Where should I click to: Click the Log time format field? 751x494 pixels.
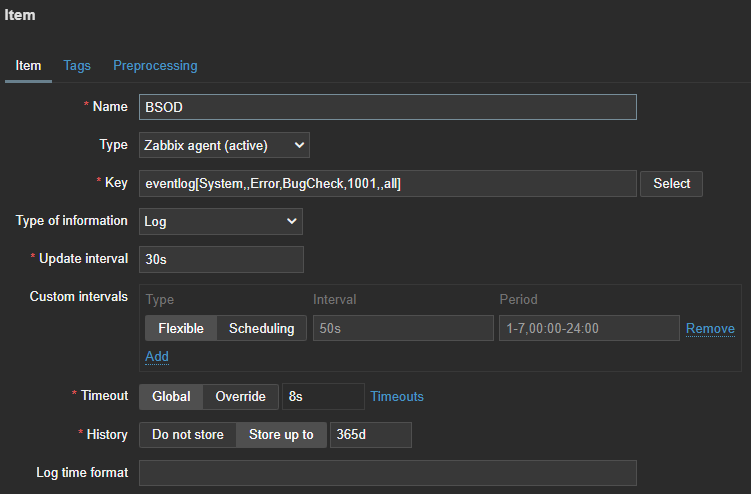pos(387,473)
